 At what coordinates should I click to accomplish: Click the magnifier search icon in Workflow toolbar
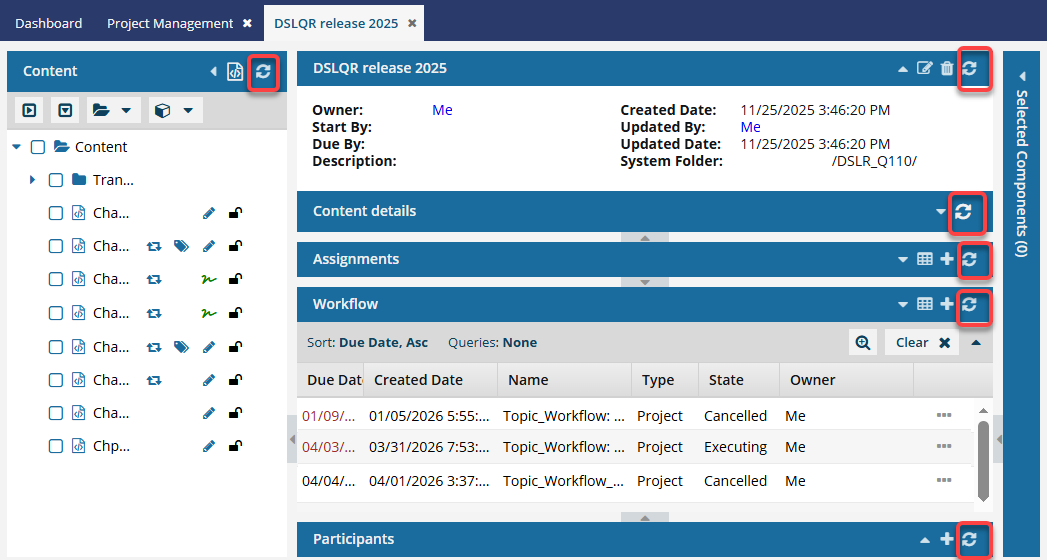coord(862,343)
